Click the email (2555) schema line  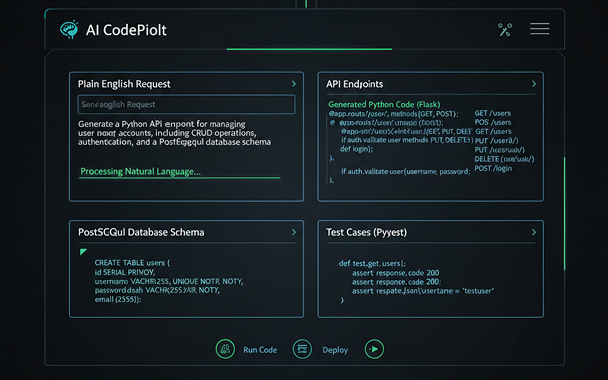pyautogui.click(x=118, y=299)
